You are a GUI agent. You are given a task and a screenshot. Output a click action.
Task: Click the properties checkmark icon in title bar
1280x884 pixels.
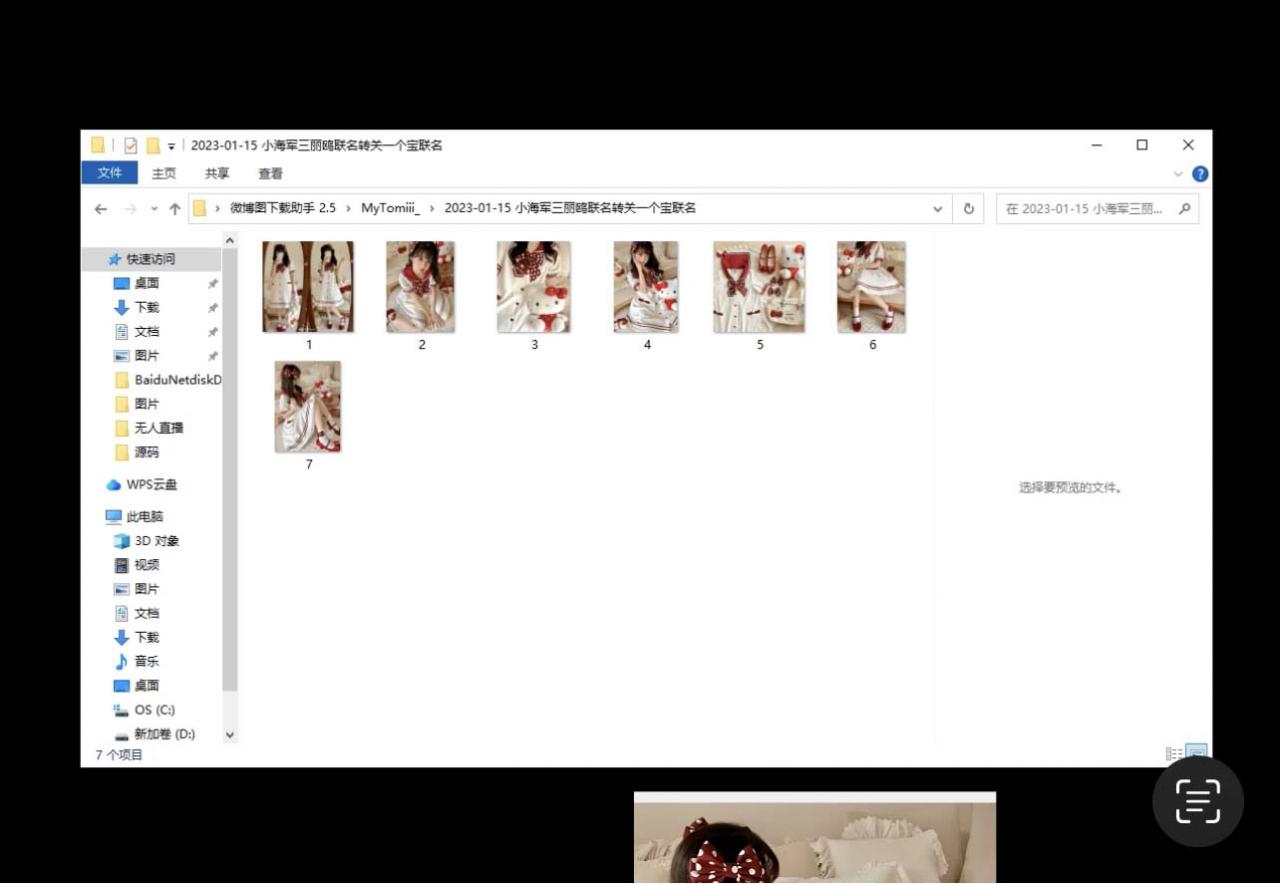click(131, 146)
